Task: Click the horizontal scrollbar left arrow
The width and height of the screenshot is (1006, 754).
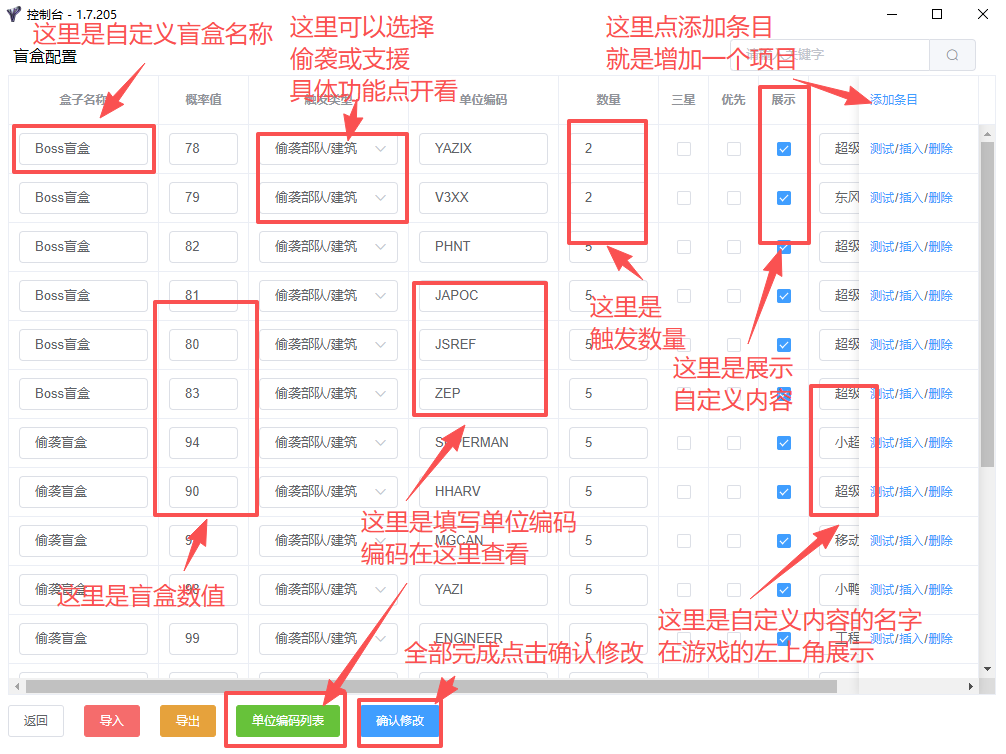Action: (x=16, y=687)
